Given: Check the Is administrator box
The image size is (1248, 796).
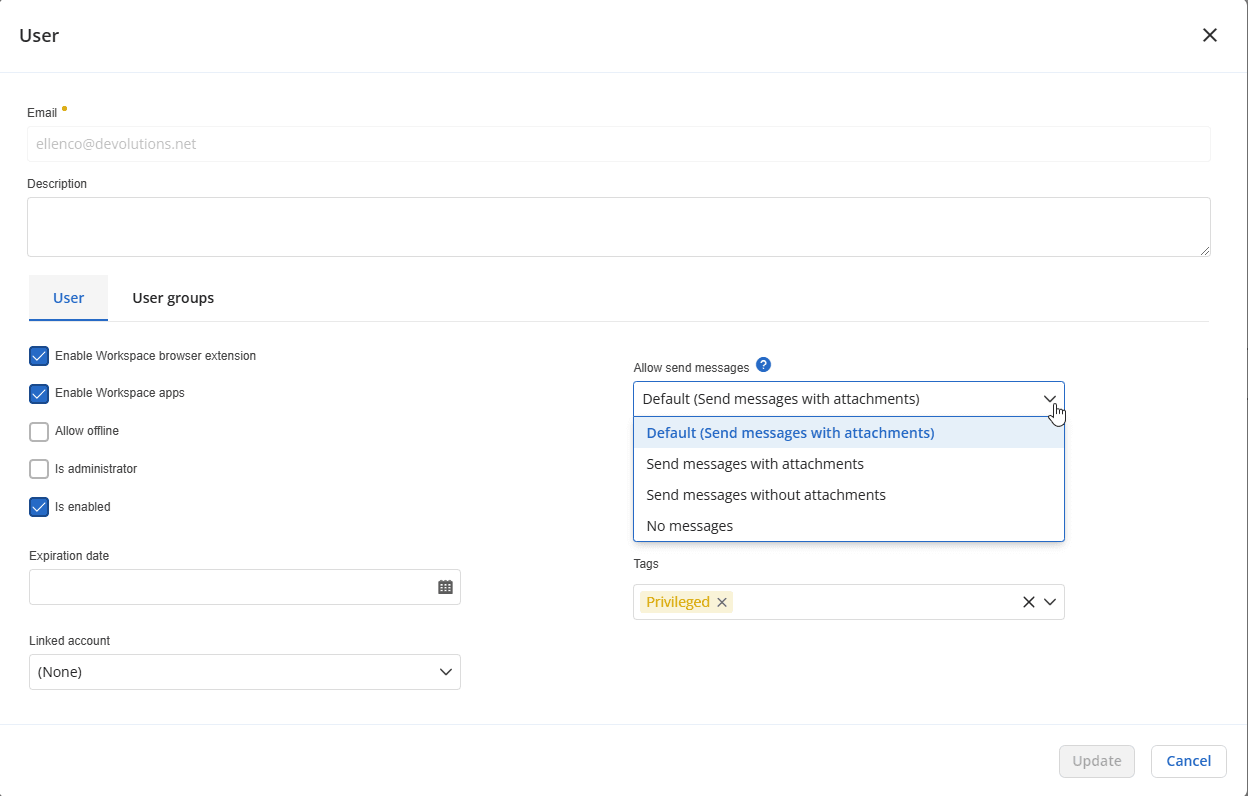Looking at the screenshot, I should click(x=39, y=469).
